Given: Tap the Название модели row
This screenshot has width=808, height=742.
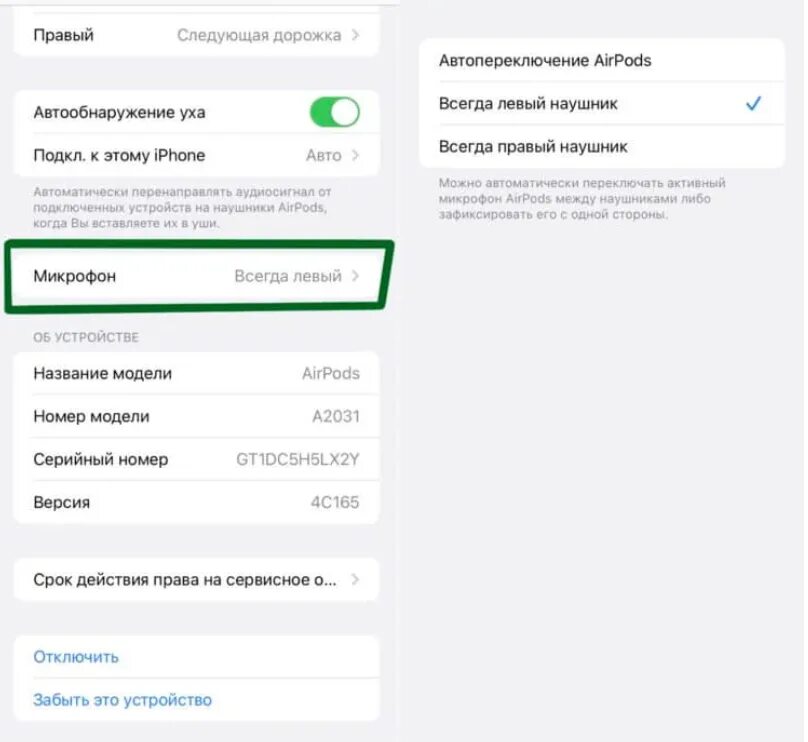Looking at the screenshot, I should pyautogui.click(x=196, y=373).
